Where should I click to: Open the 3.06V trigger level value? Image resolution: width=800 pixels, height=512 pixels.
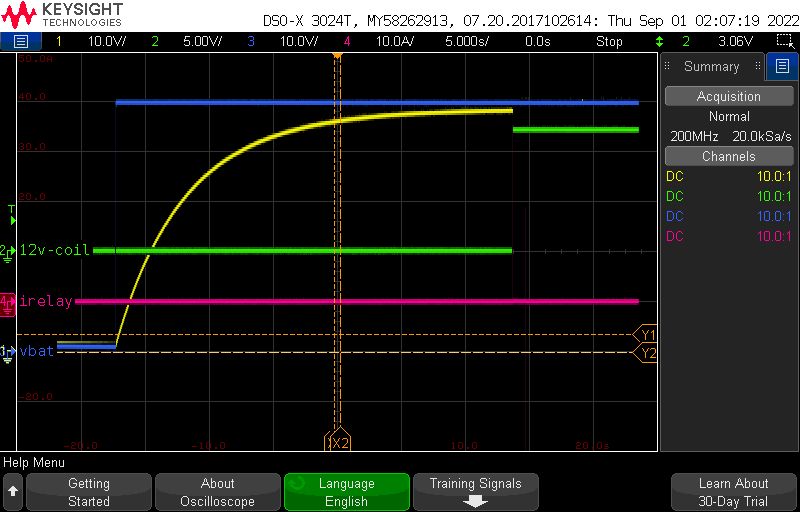(735, 41)
